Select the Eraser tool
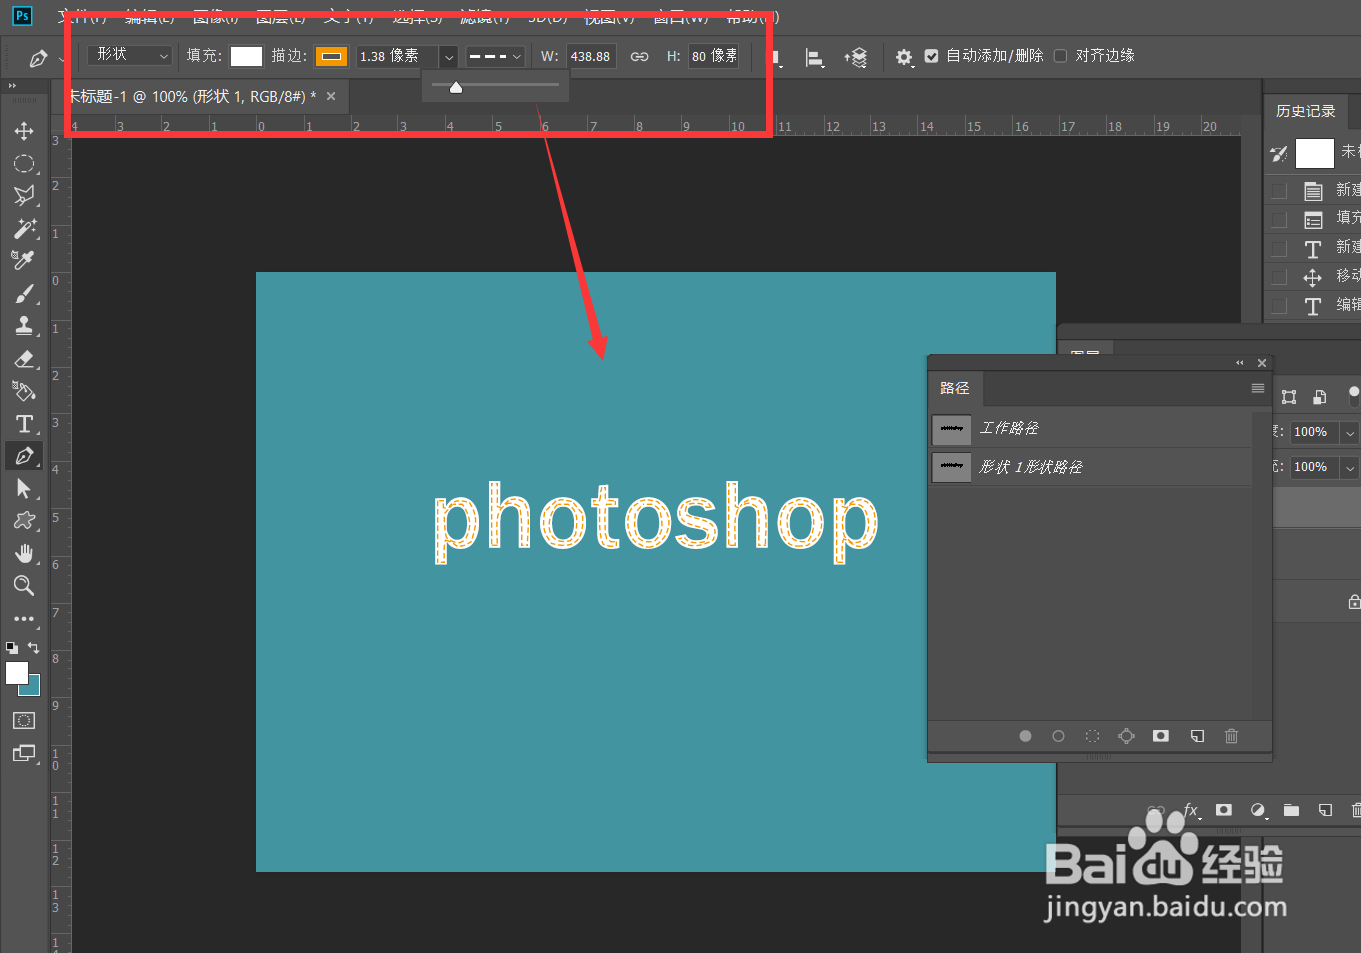This screenshot has height=953, width=1361. click(x=24, y=358)
